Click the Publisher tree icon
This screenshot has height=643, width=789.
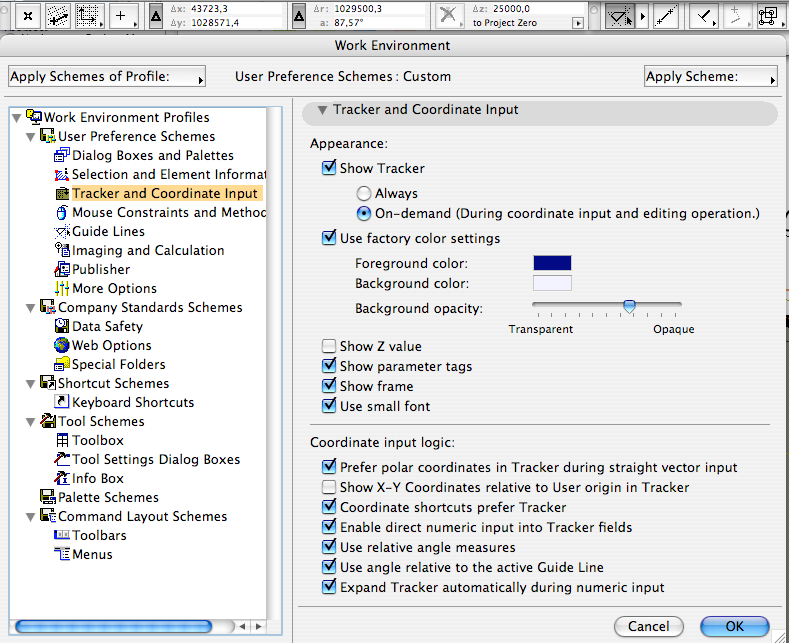[61, 269]
